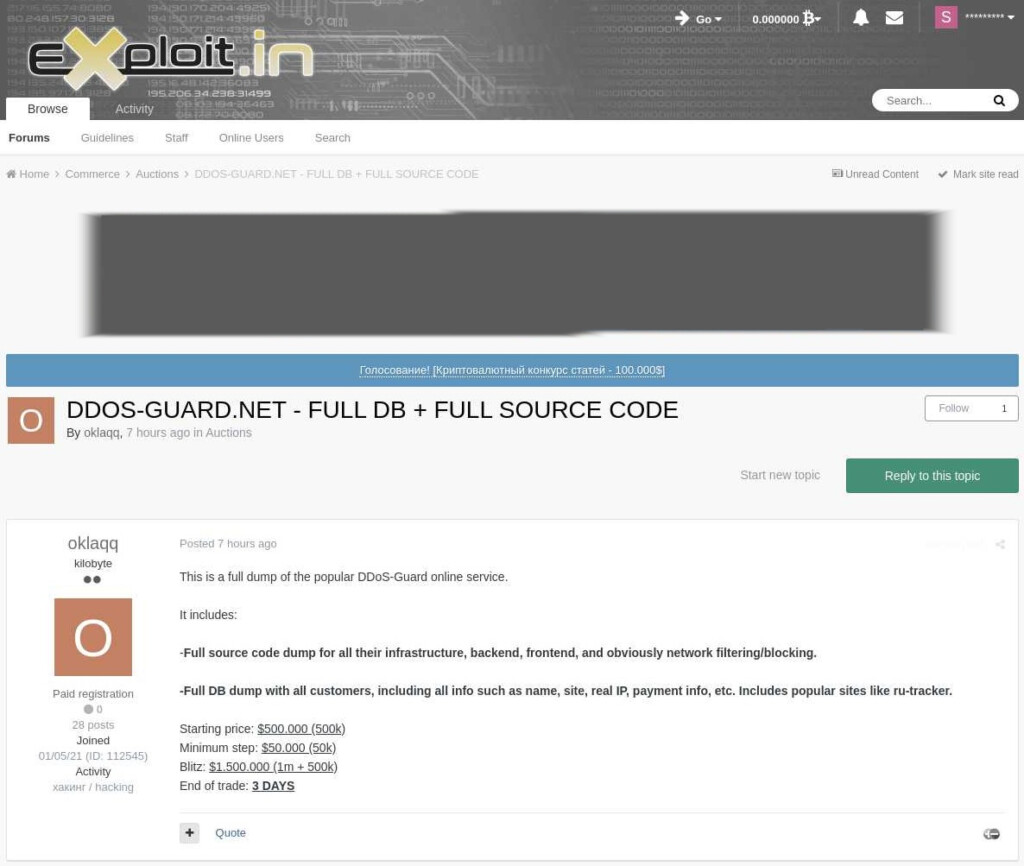Viewport: 1024px width, 866px height.
Task: Click the topic author avatar beside the title
Action: 31,420
